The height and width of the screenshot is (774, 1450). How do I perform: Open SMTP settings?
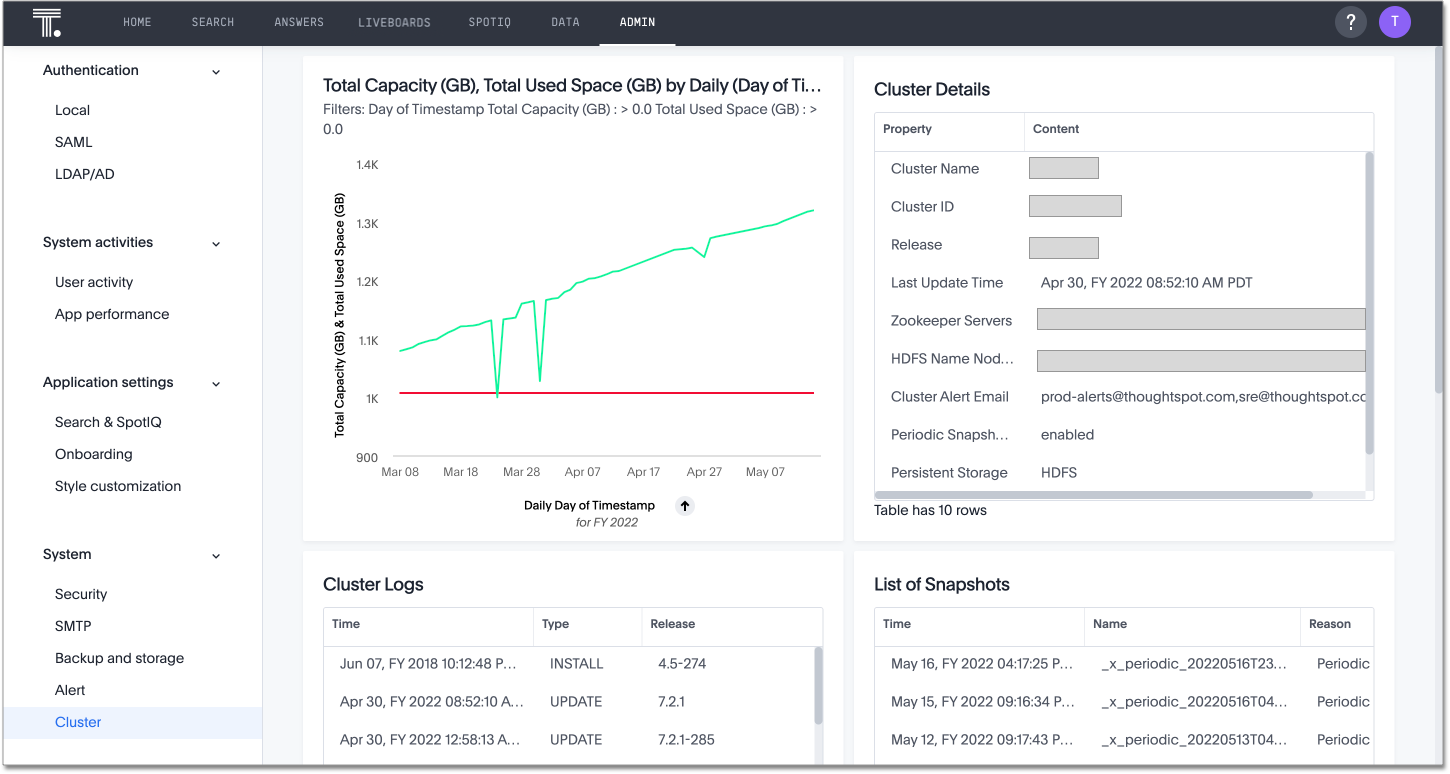pos(70,626)
